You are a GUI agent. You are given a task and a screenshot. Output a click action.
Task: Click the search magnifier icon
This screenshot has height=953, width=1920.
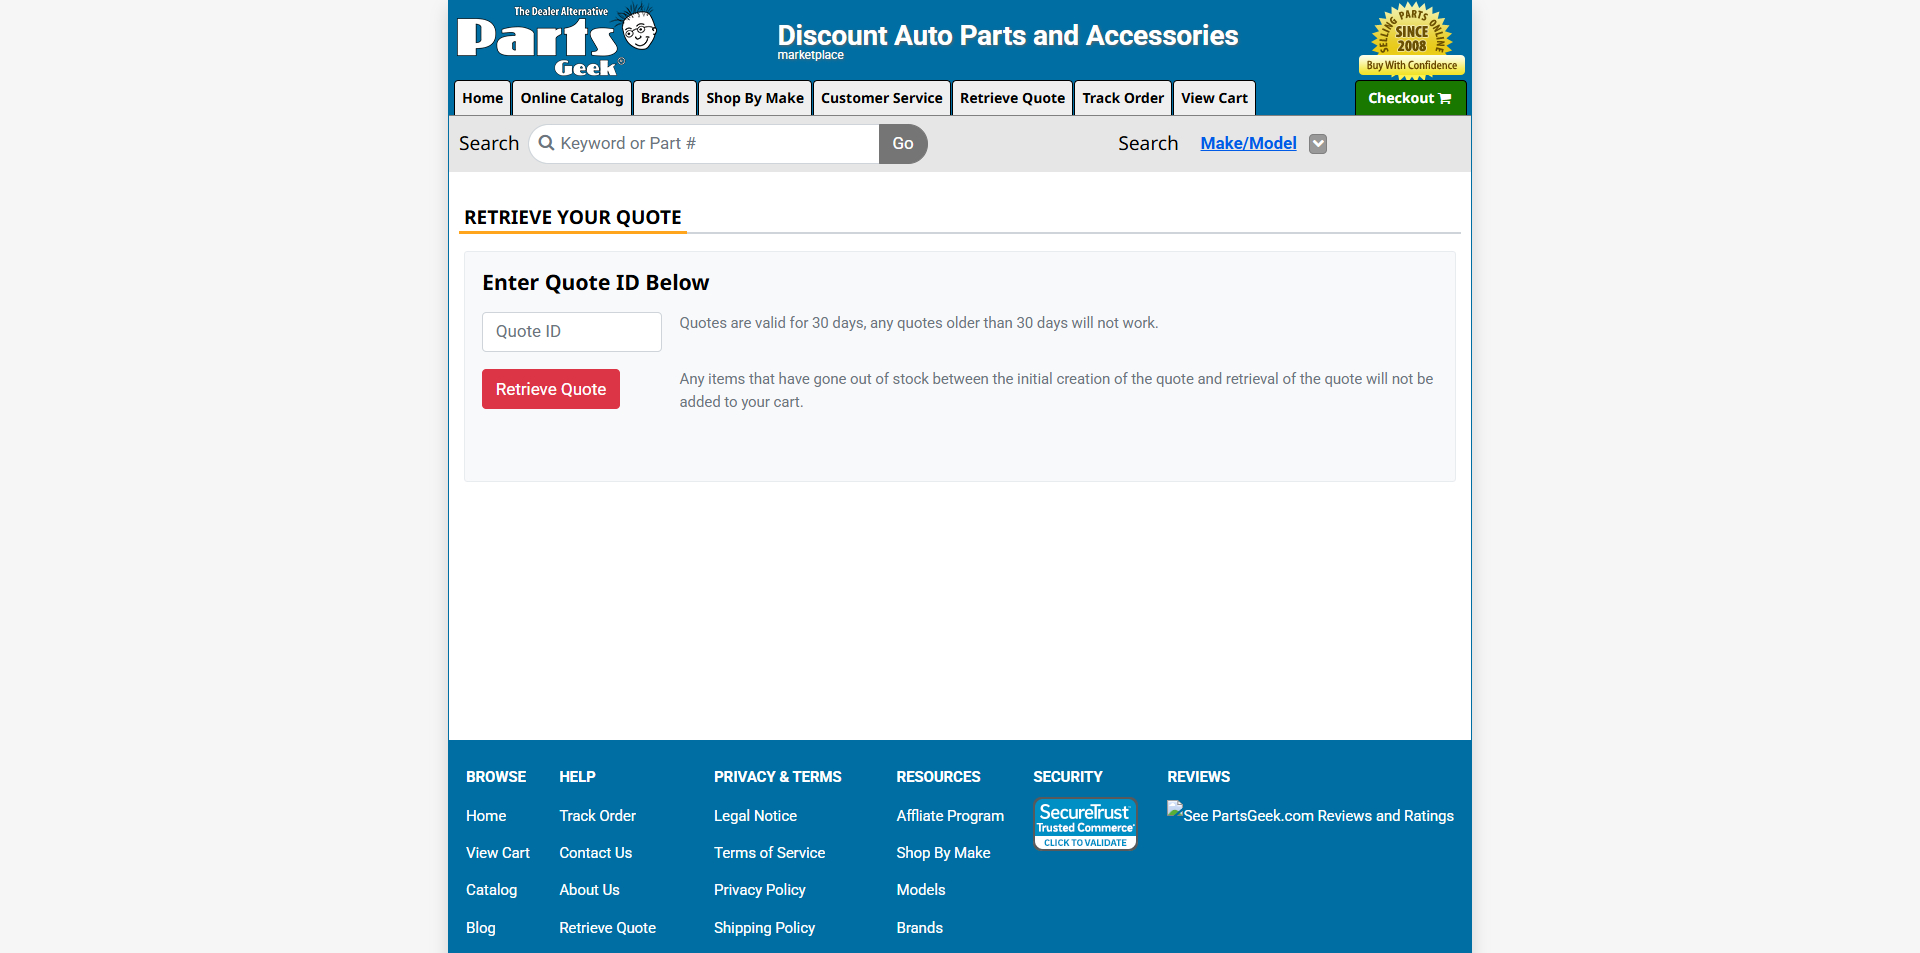click(546, 143)
